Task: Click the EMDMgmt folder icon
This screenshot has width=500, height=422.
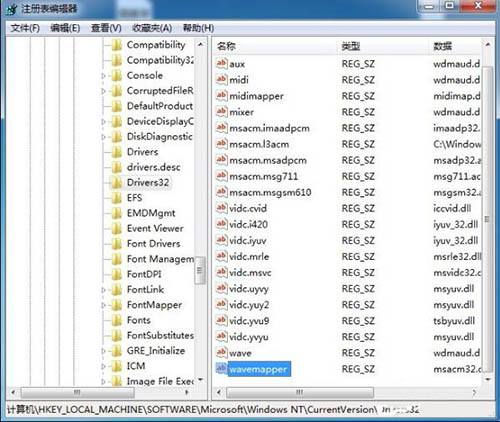Action: (117, 213)
